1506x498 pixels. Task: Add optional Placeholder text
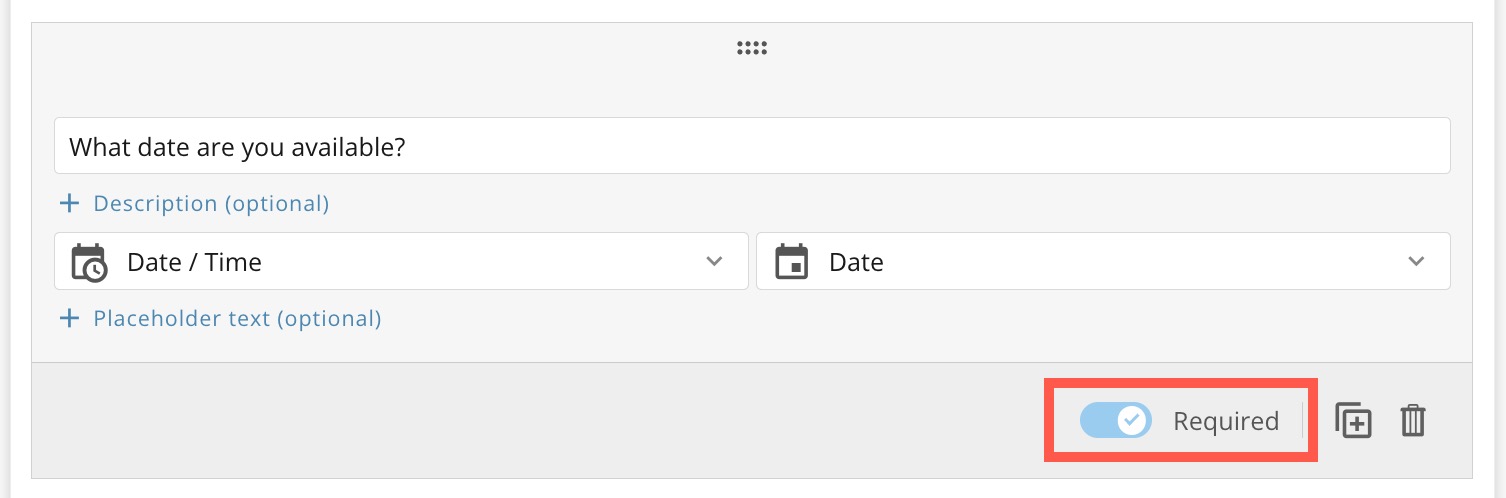237,319
